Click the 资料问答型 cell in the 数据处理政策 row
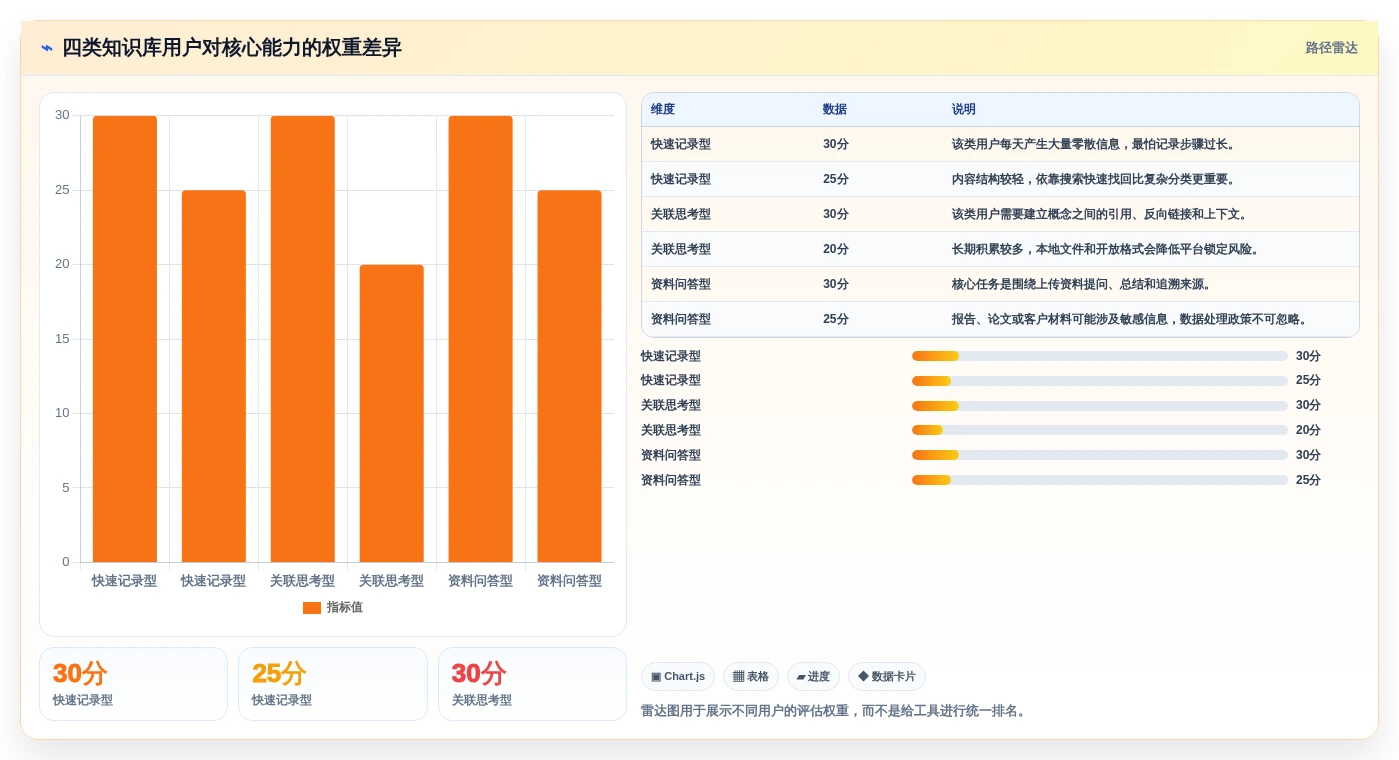 [681, 319]
